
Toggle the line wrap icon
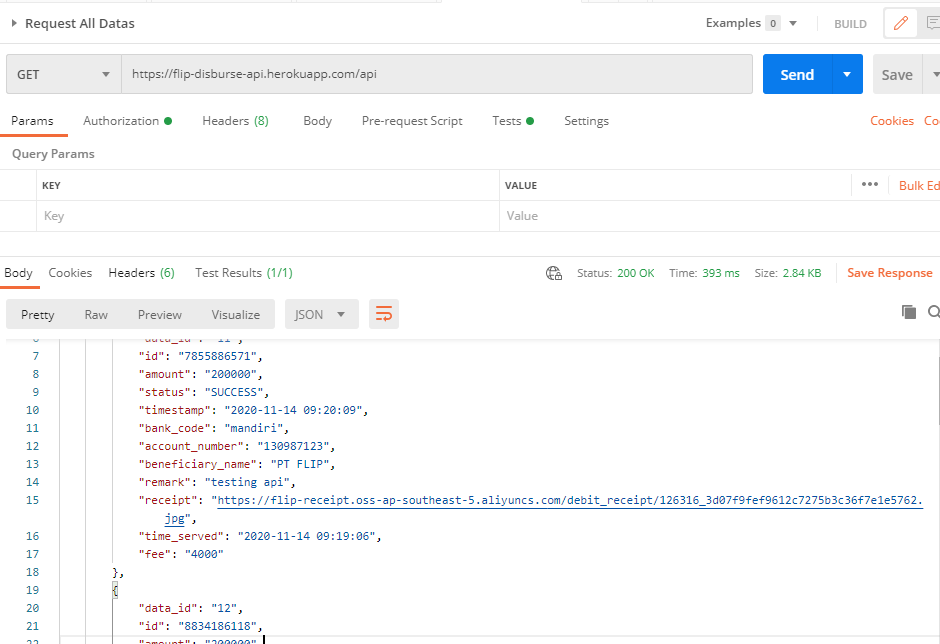click(384, 314)
